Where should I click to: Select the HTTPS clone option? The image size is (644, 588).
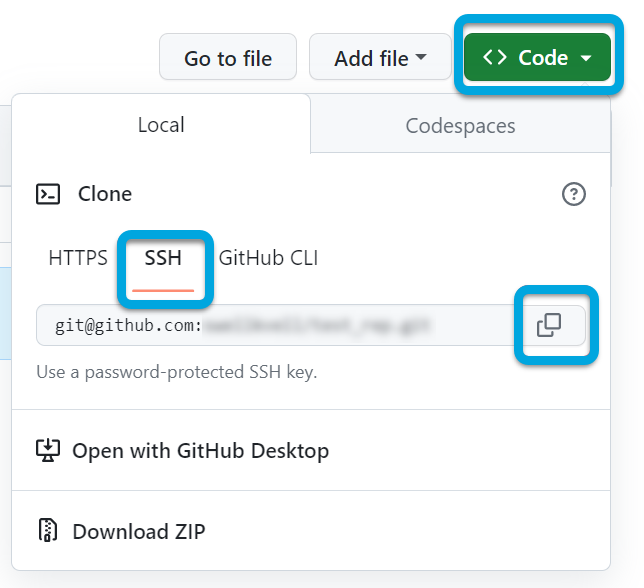coord(78,258)
